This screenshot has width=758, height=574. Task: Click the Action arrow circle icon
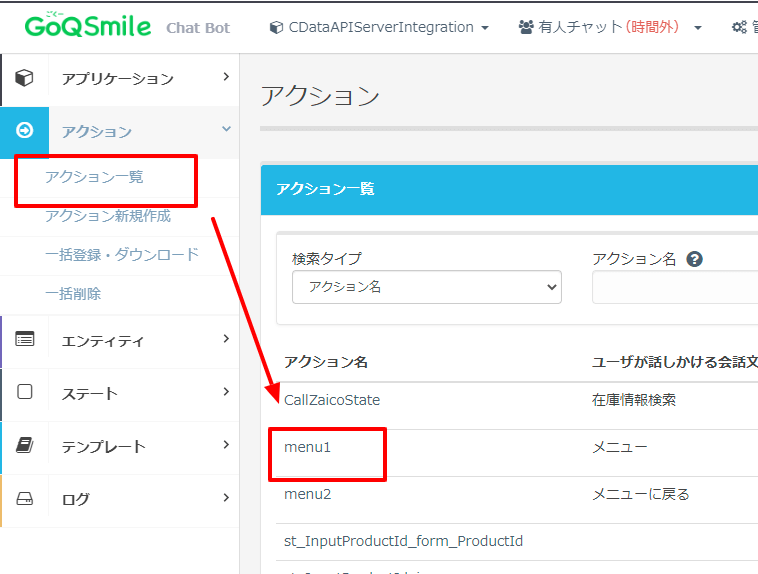click(25, 131)
